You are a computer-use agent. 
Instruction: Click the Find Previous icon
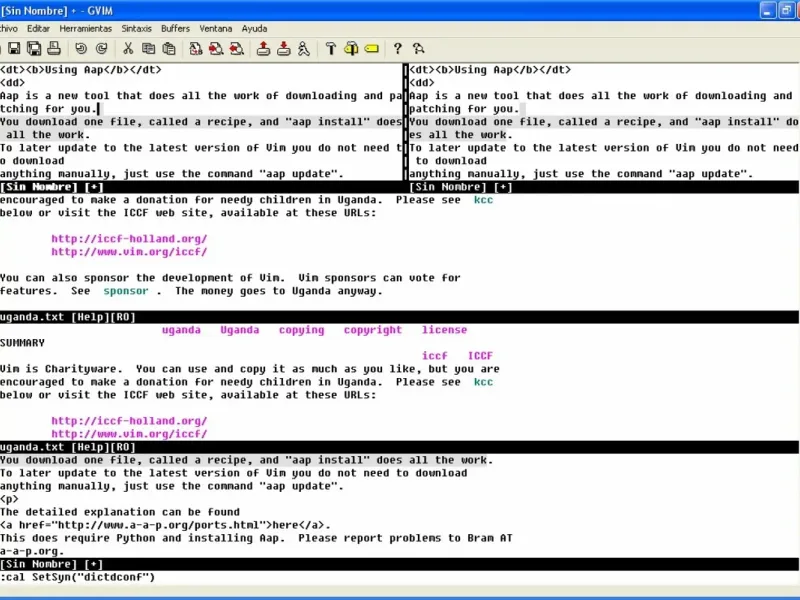coord(237,48)
